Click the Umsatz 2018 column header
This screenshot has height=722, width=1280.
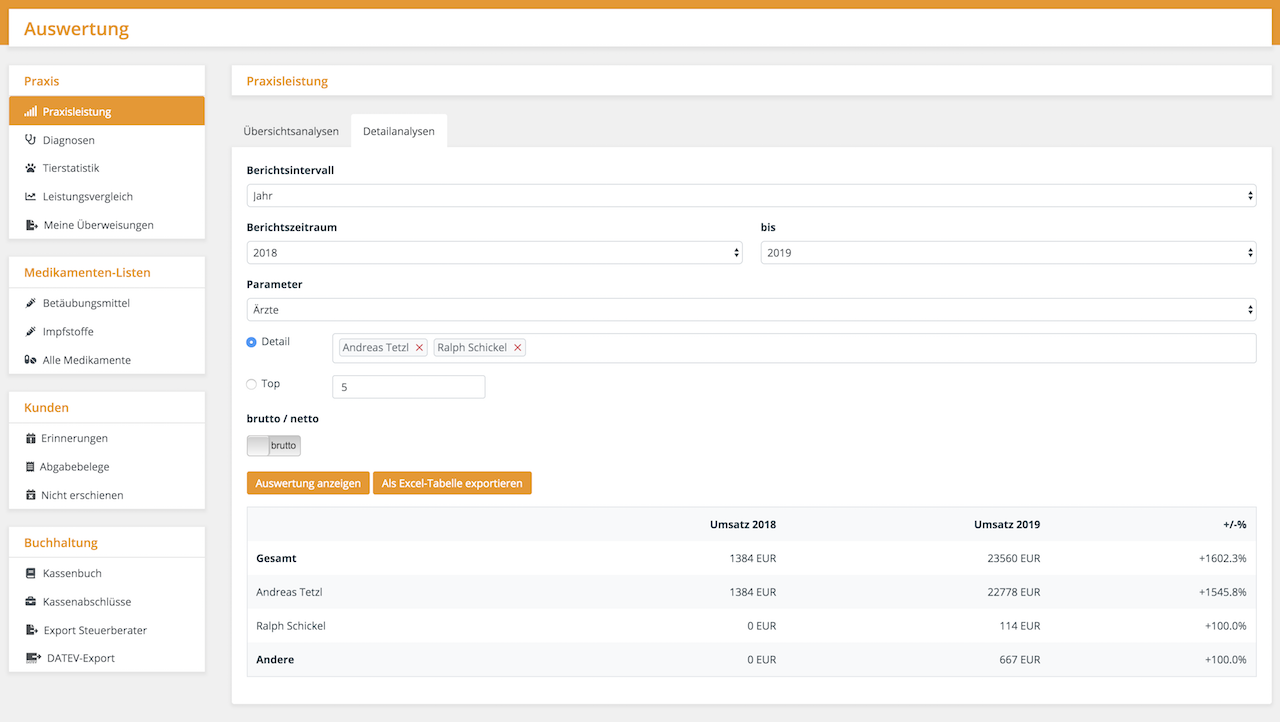pos(743,524)
